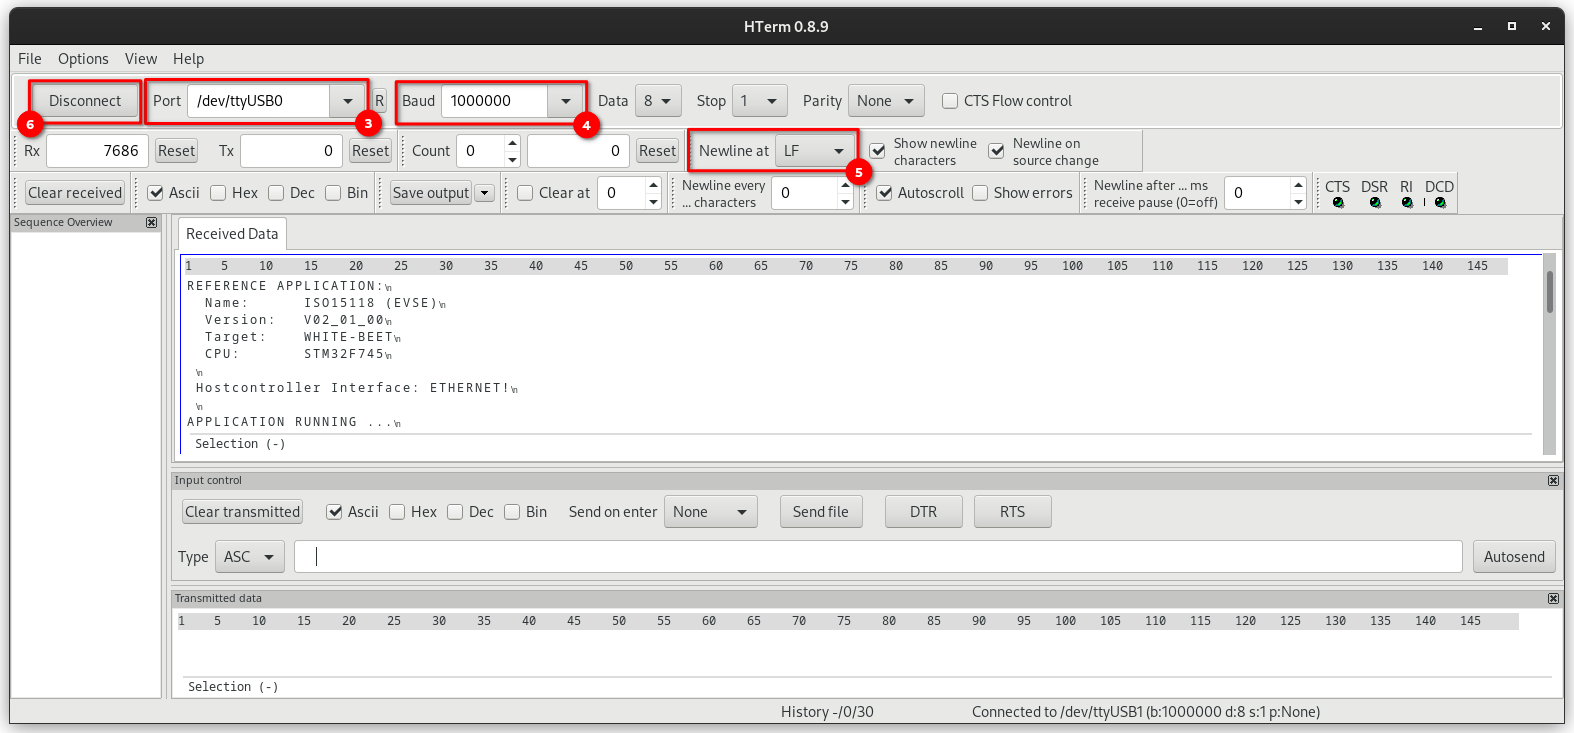The image size is (1574, 733).
Task: Enable CTS Flow control checkbox
Action: 950,101
